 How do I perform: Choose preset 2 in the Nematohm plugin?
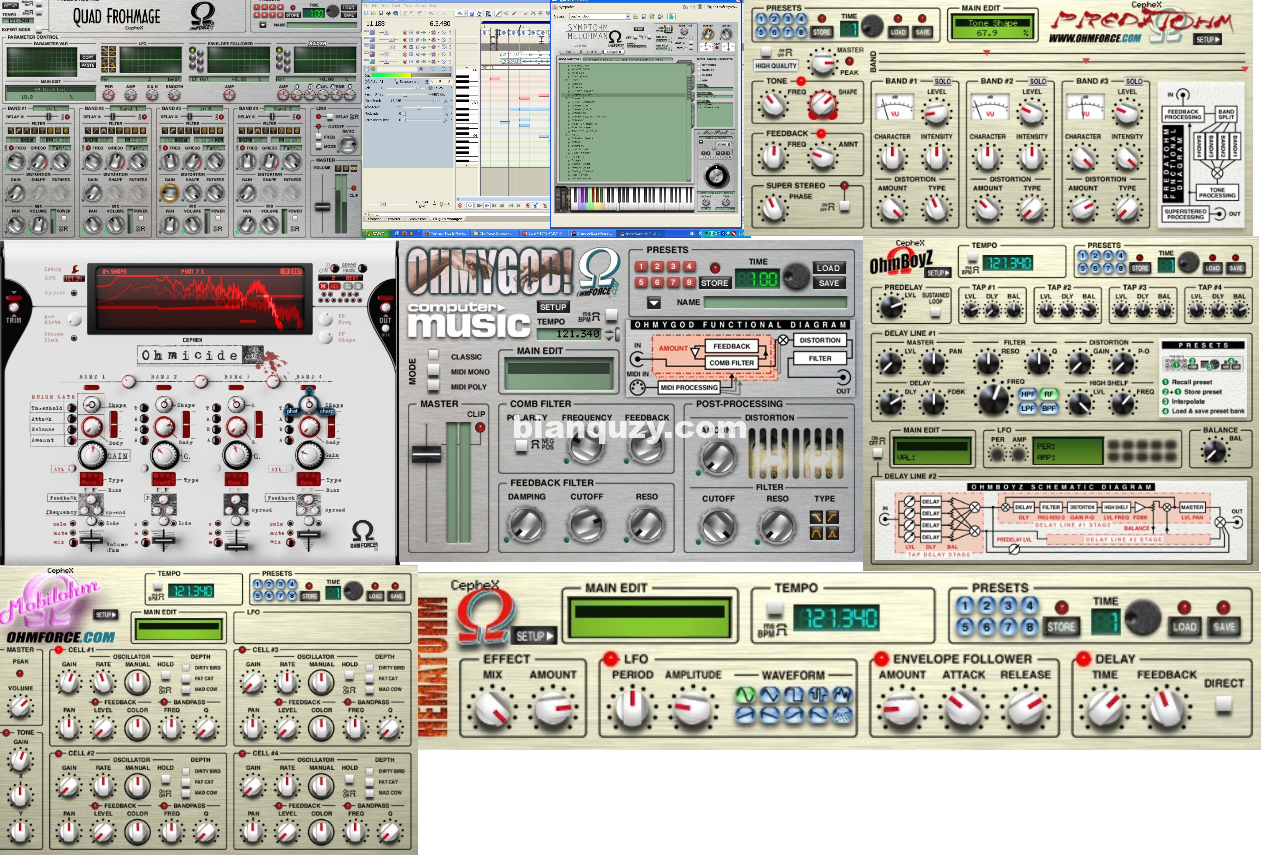pos(986,606)
